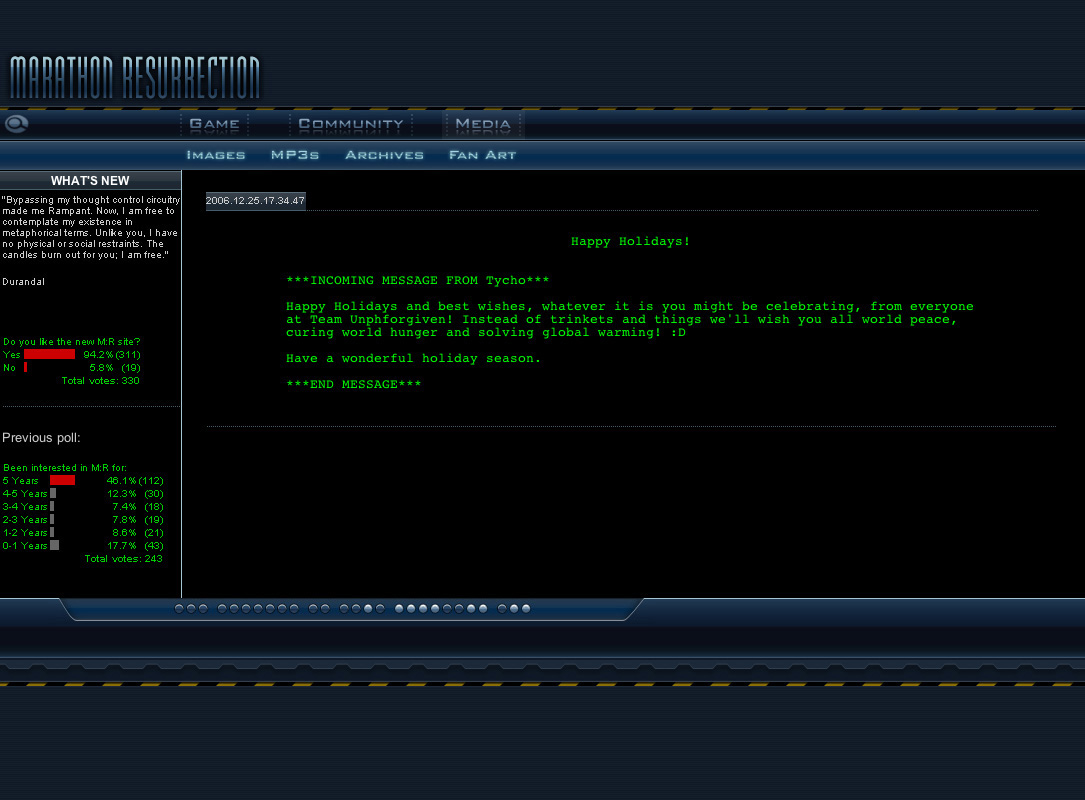The image size is (1085, 800).
Task: Go to the Images section
Action: coord(215,155)
